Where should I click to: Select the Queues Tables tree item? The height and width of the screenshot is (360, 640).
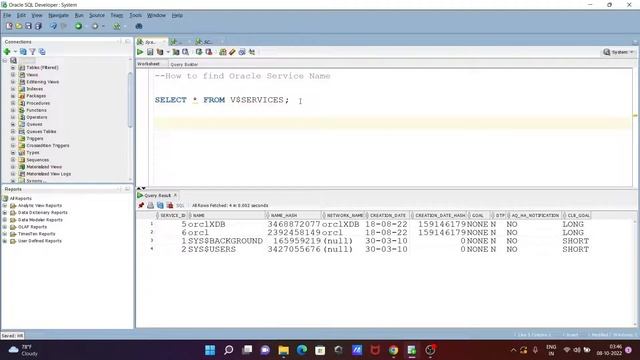coord(41,131)
